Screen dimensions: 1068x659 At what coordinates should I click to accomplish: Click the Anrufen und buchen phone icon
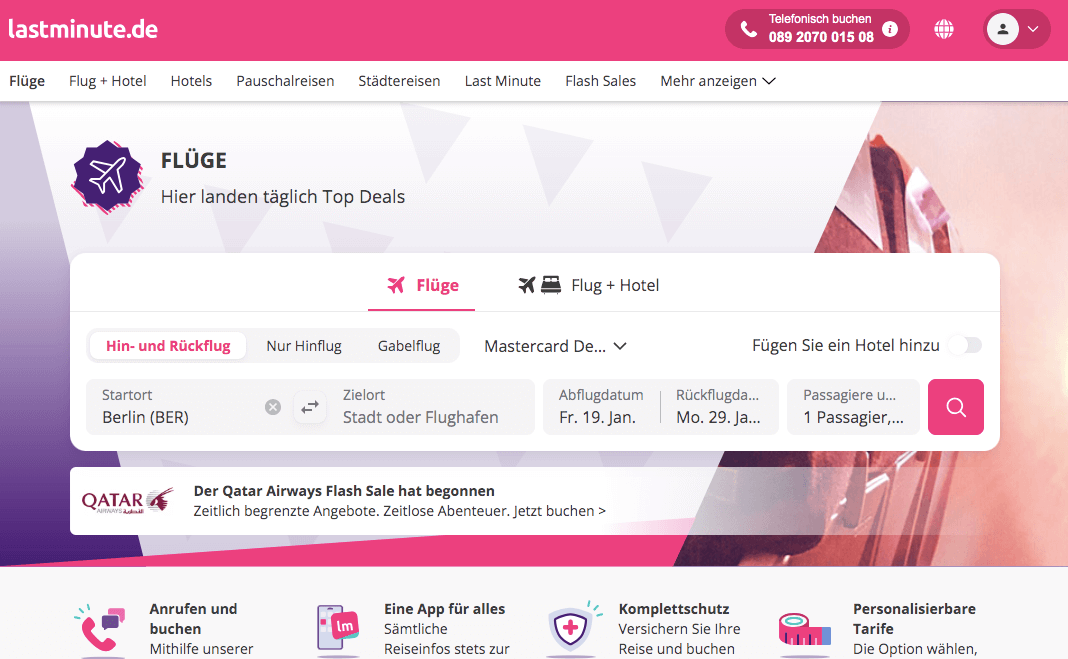[101, 629]
